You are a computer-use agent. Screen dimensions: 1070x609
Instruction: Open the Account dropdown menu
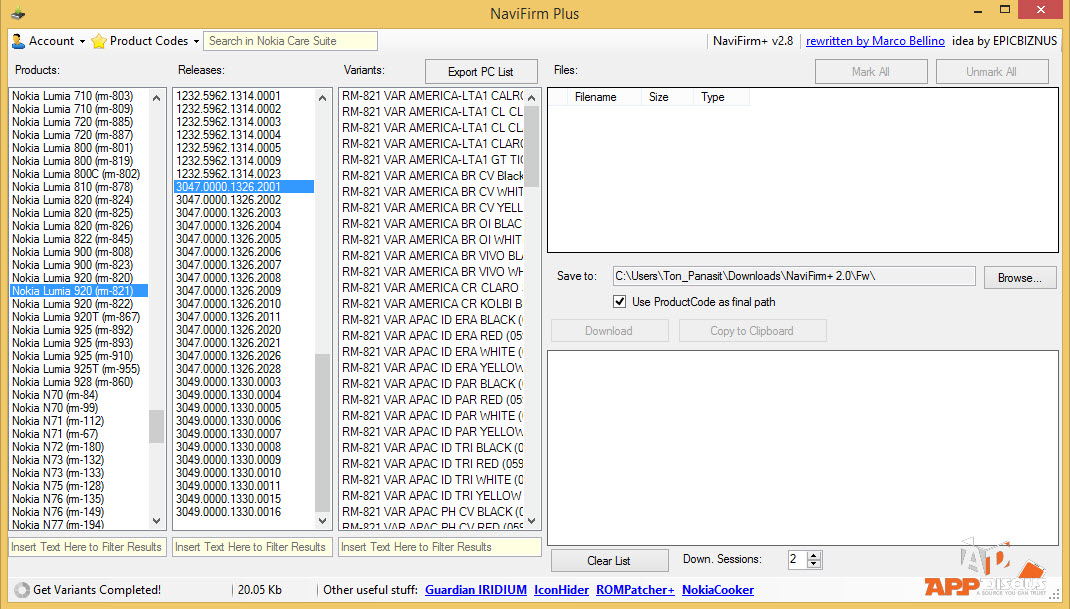[x=48, y=41]
